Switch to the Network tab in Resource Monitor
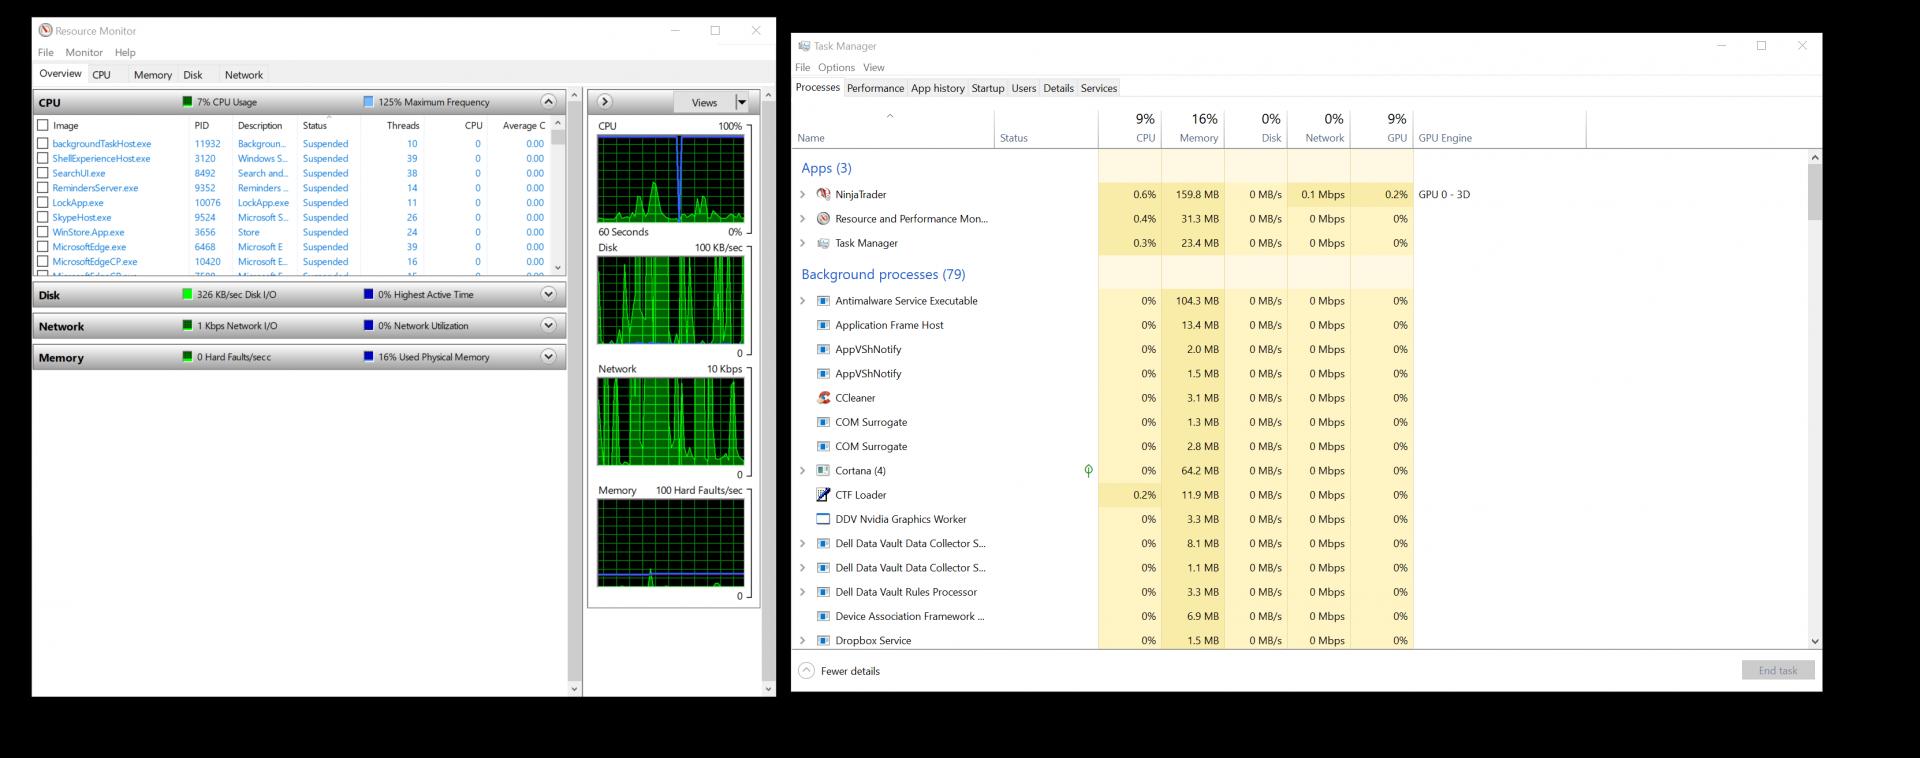 [244, 75]
